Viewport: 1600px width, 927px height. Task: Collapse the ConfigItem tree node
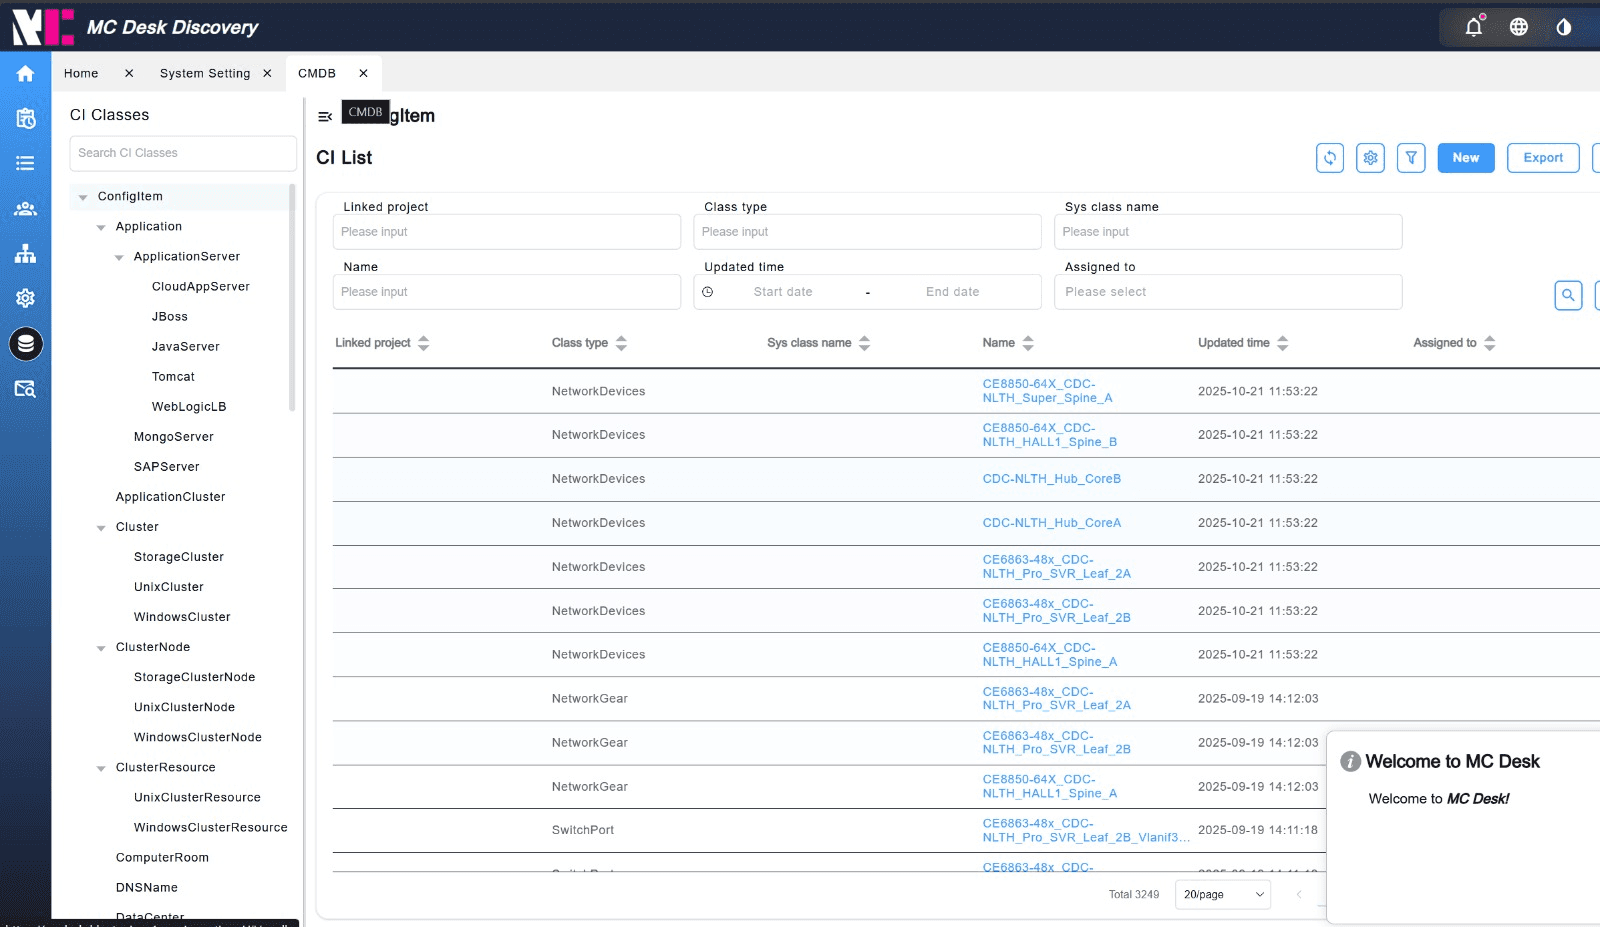[x=83, y=197]
